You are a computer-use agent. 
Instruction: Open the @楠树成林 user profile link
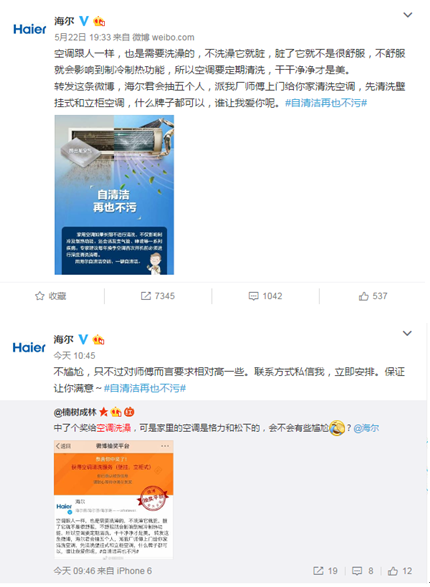tap(75, 412)
